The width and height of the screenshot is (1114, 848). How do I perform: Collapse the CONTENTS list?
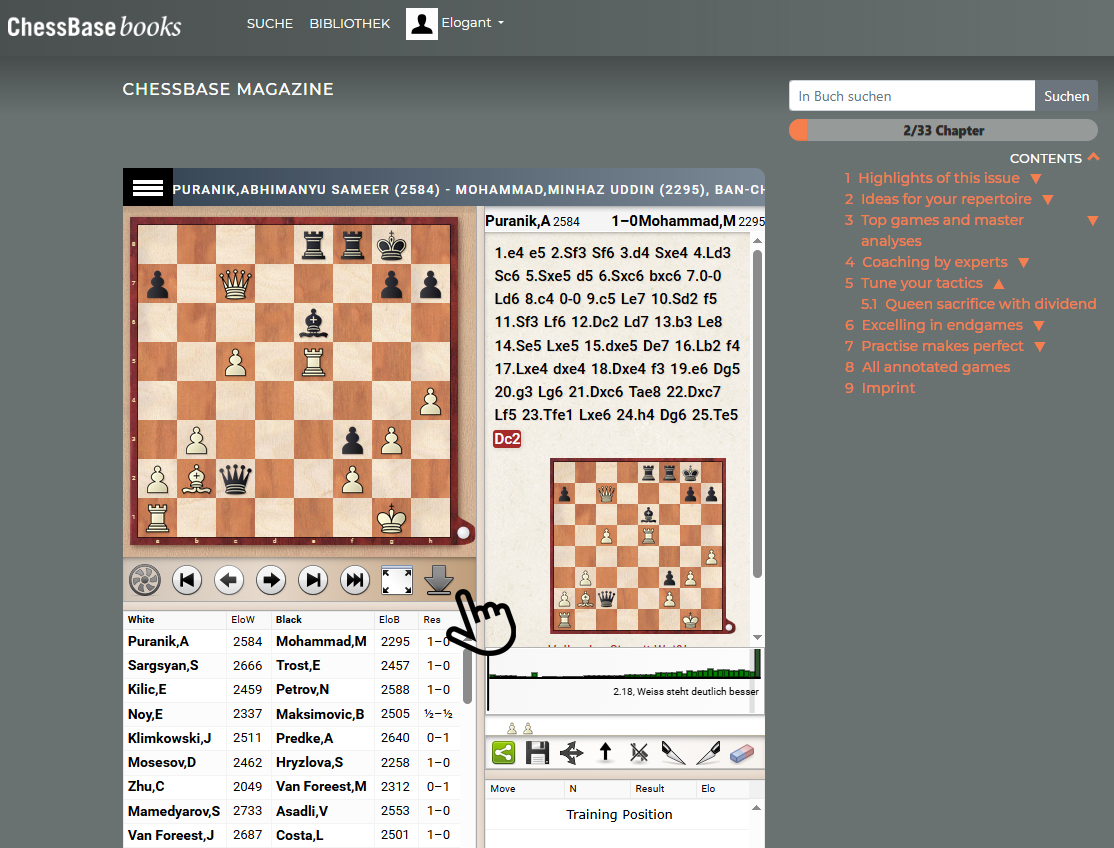point(1093,157)
